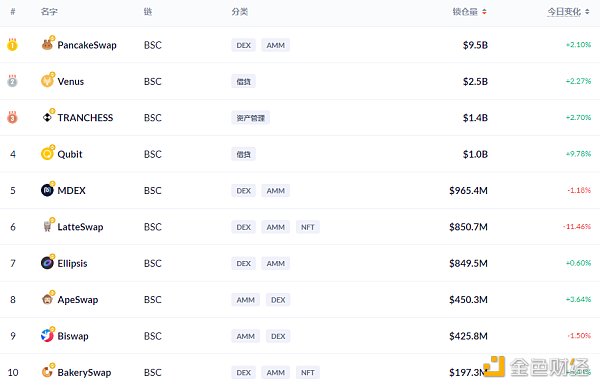
Task: Click the gold first-place medal icon
Action: 12,45
